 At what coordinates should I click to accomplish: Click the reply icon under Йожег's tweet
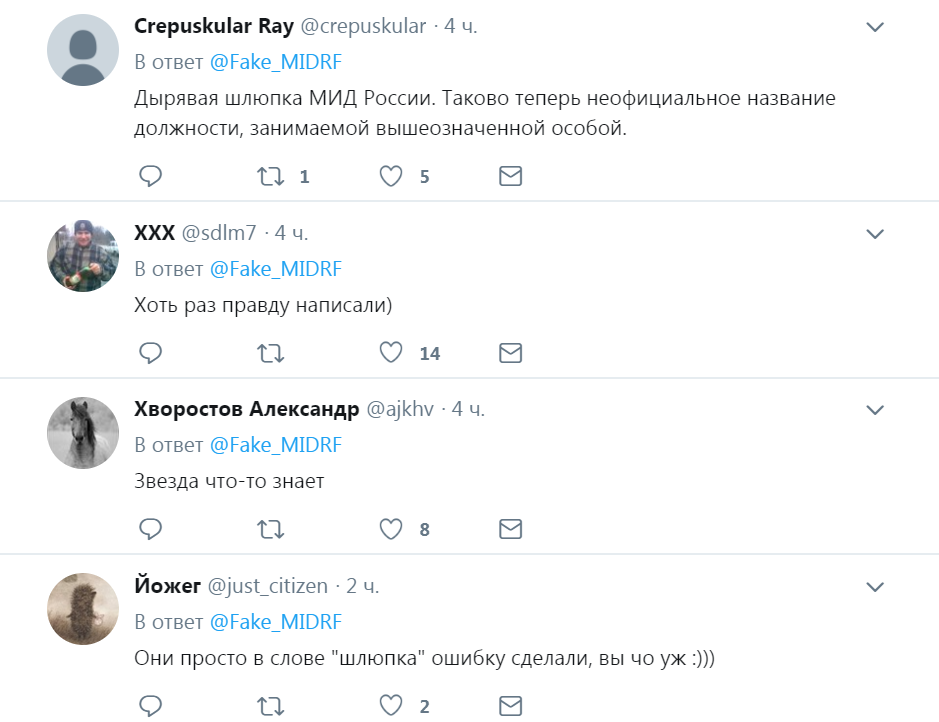pos(151,705)
